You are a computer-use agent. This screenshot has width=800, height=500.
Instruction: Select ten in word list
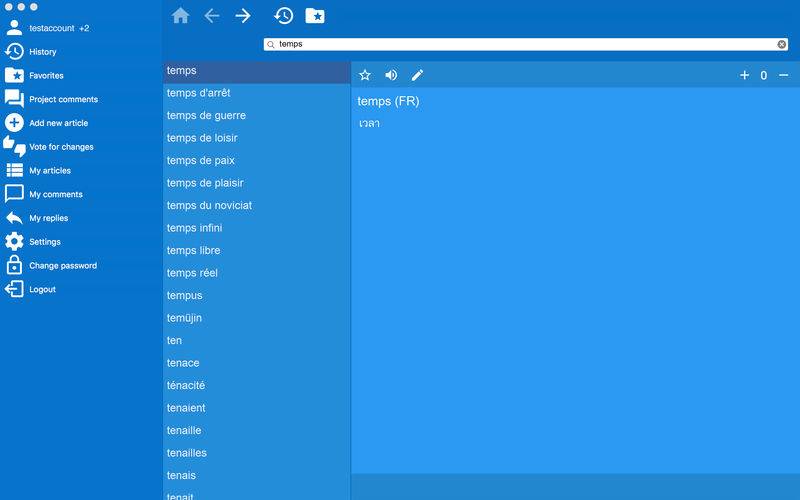[257, 340]
